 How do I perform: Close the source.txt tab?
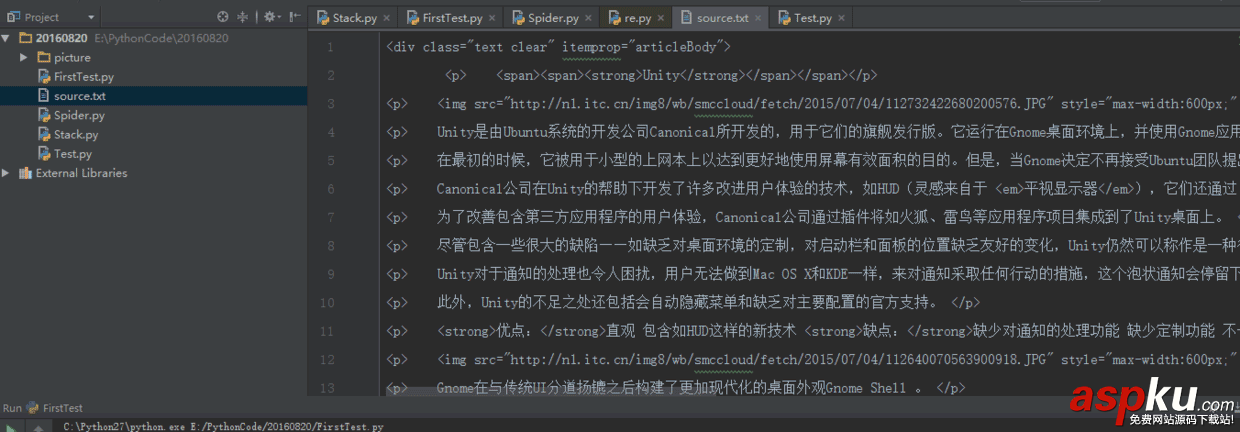(x=759, y=18)
